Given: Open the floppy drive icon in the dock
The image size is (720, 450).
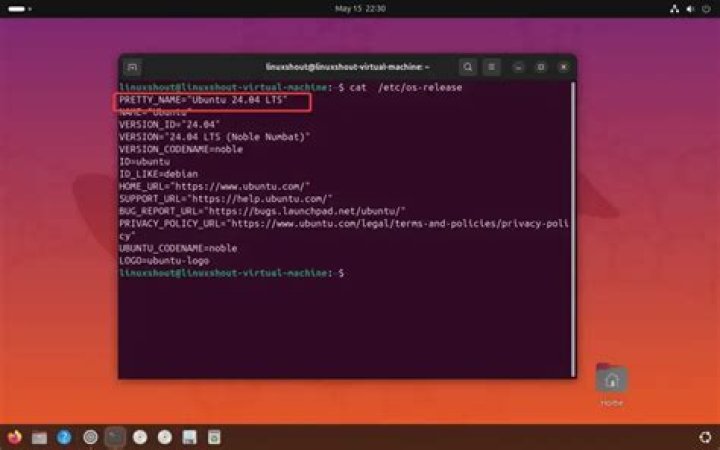Looking at the screenshot, I should [189, 437].
